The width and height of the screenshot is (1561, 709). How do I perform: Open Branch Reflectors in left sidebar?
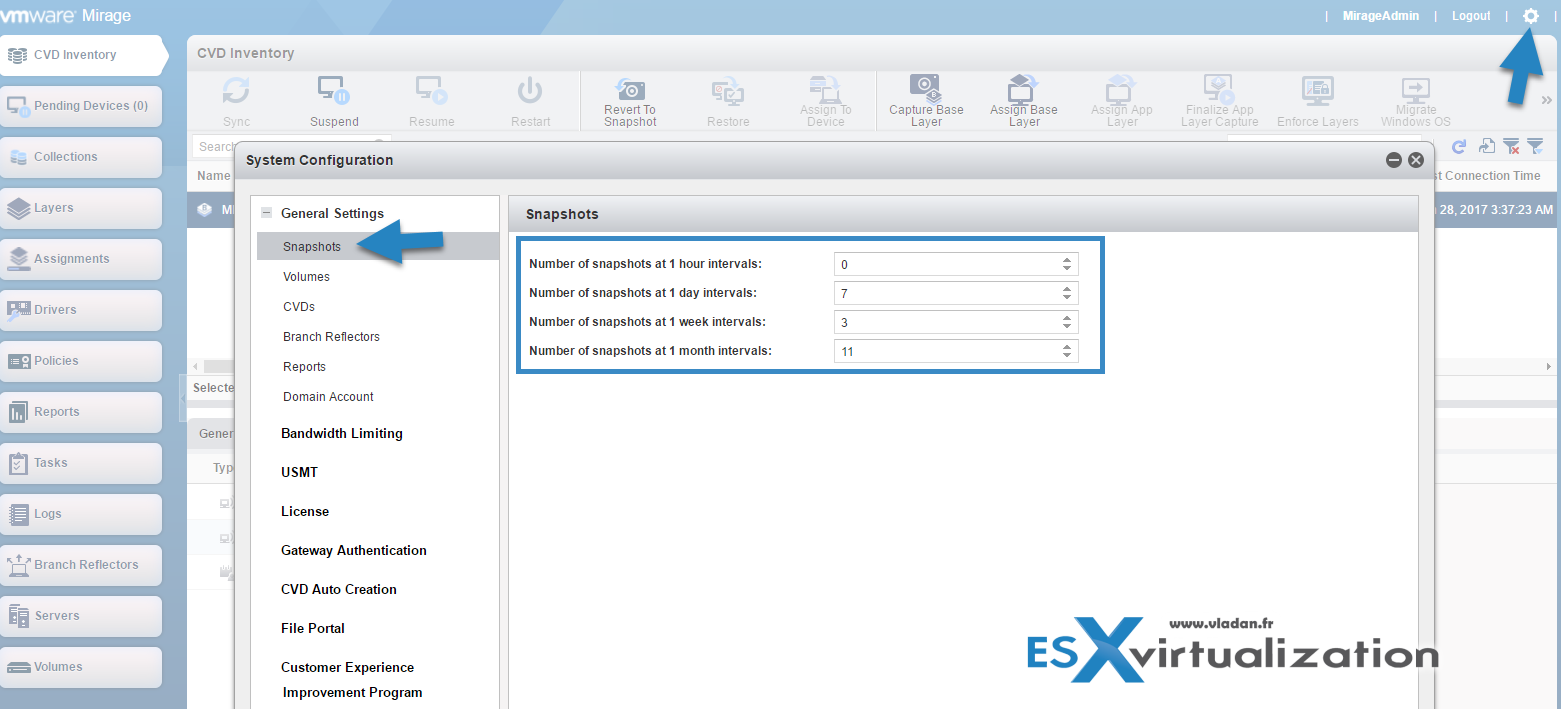pyautogui.click(x=81, y=565)
